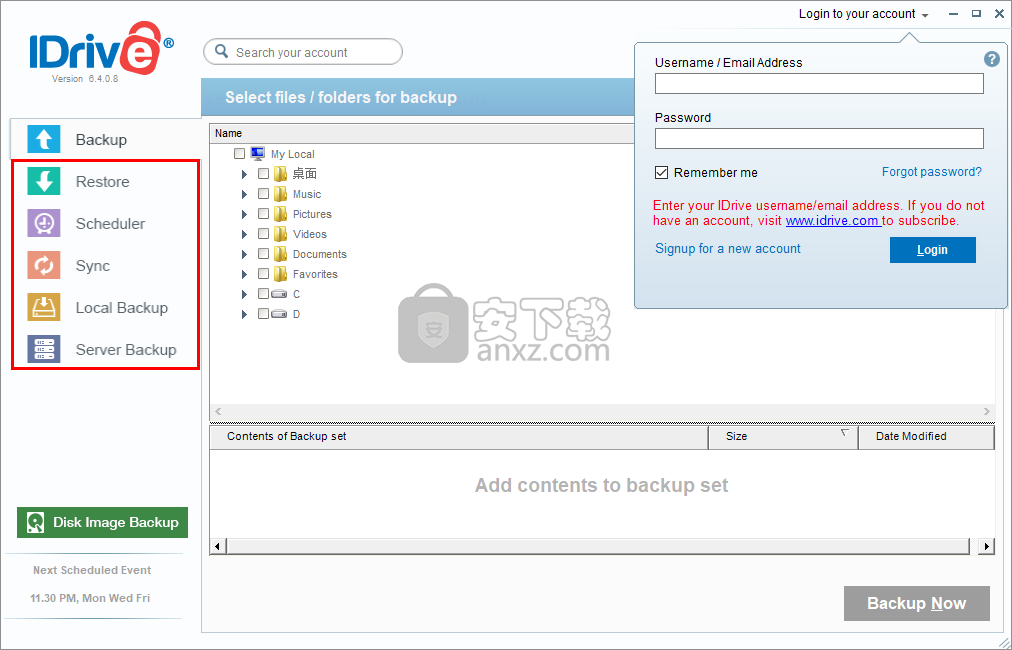Screen dimensions: 1012x650
Task: Click the bottom scrollbar right arrow
Action: pos(986,547)
